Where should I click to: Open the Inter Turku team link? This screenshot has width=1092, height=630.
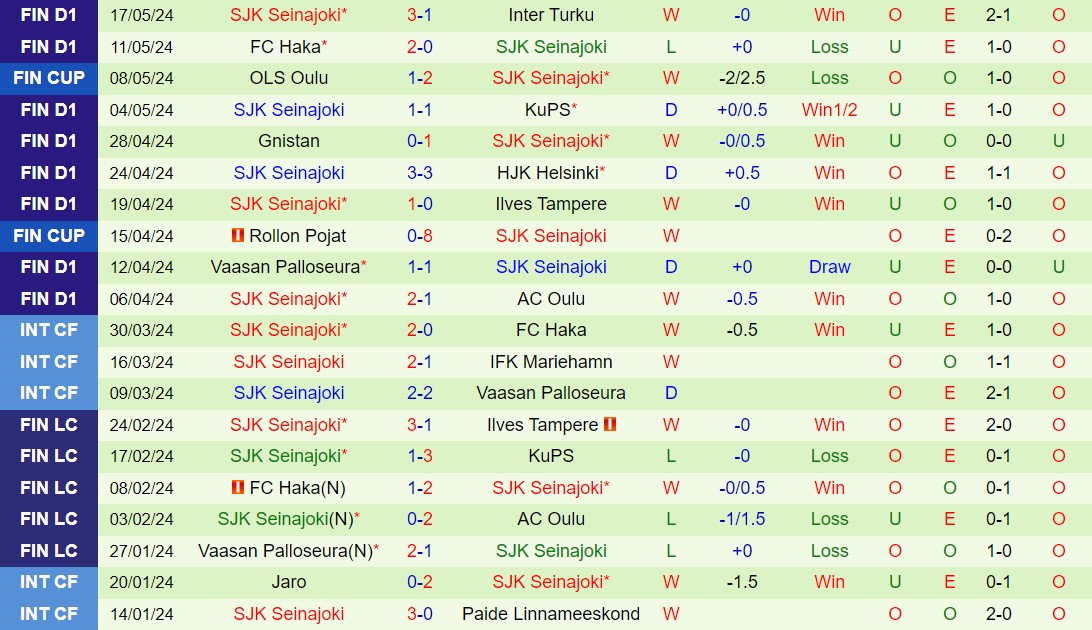point(550,15)
